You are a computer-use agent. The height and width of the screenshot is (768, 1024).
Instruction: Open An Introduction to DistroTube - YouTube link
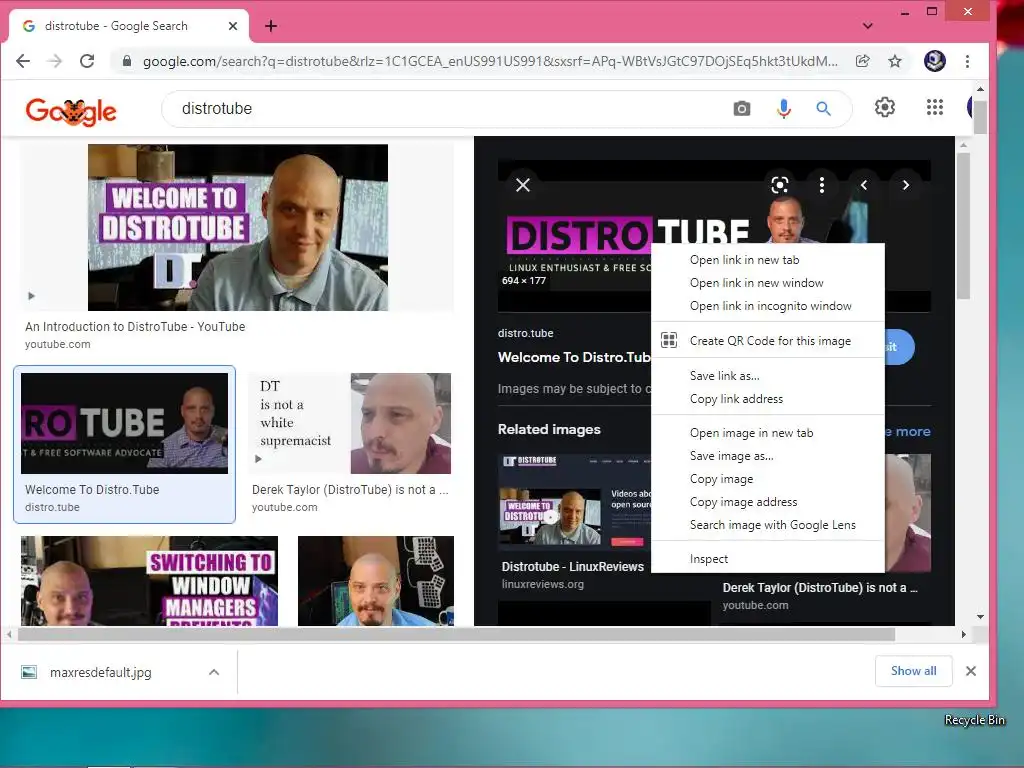tap(135, 327)
